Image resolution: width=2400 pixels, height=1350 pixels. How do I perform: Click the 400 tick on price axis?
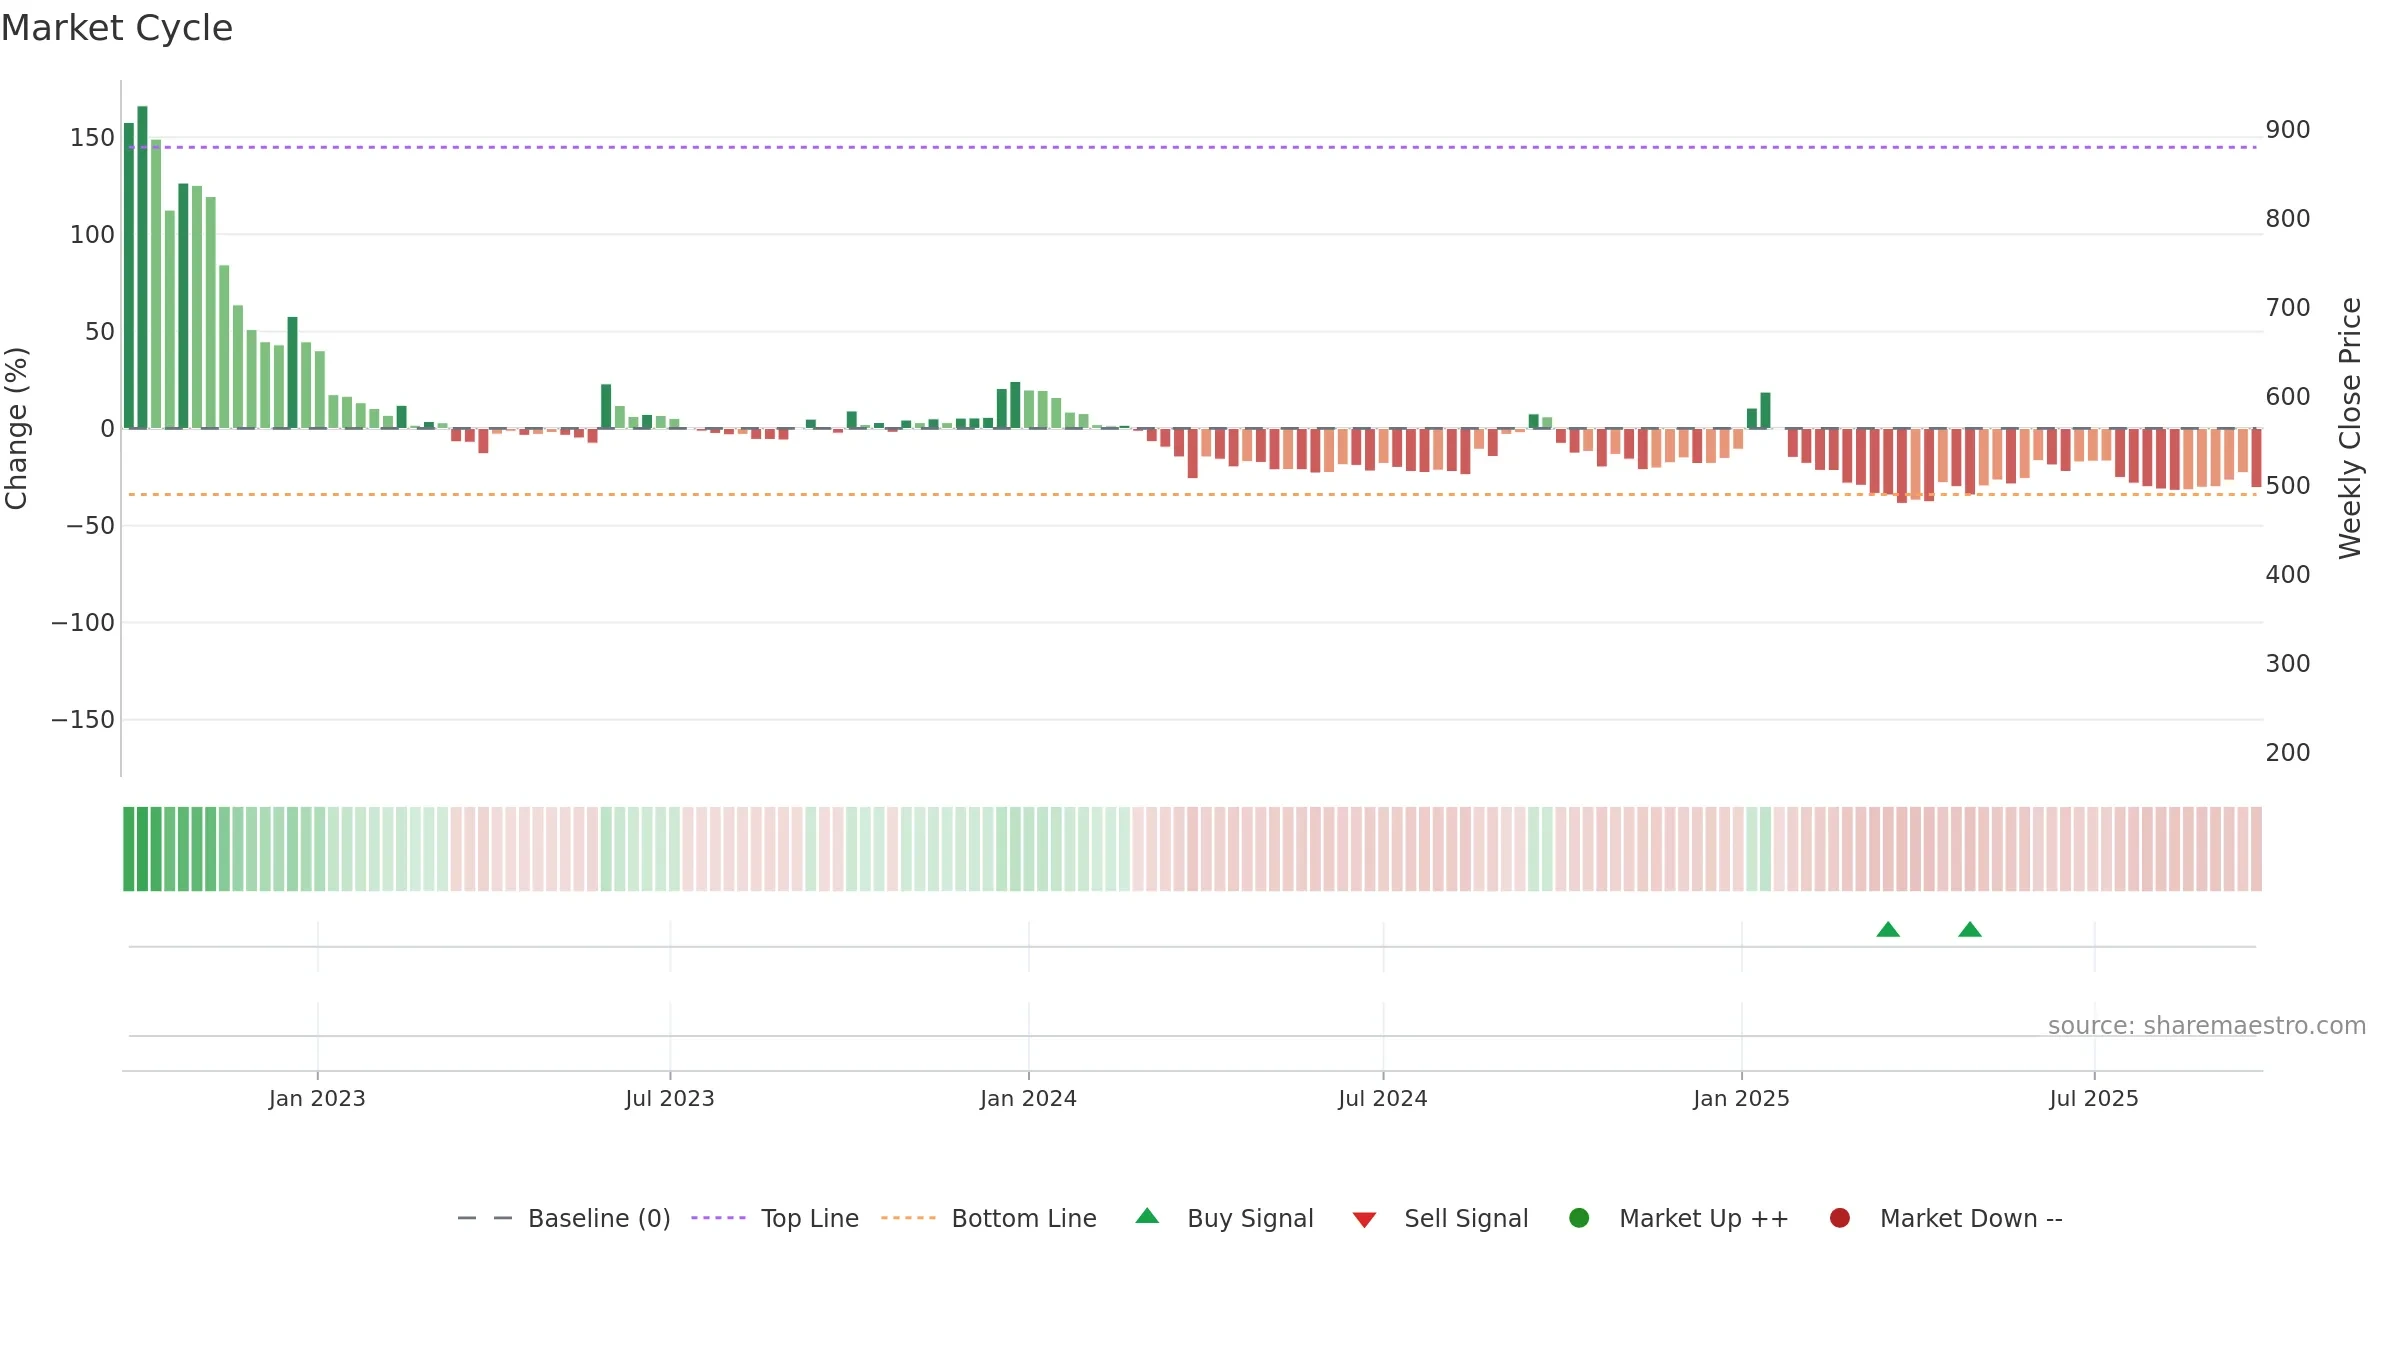tap(2288, 575)
